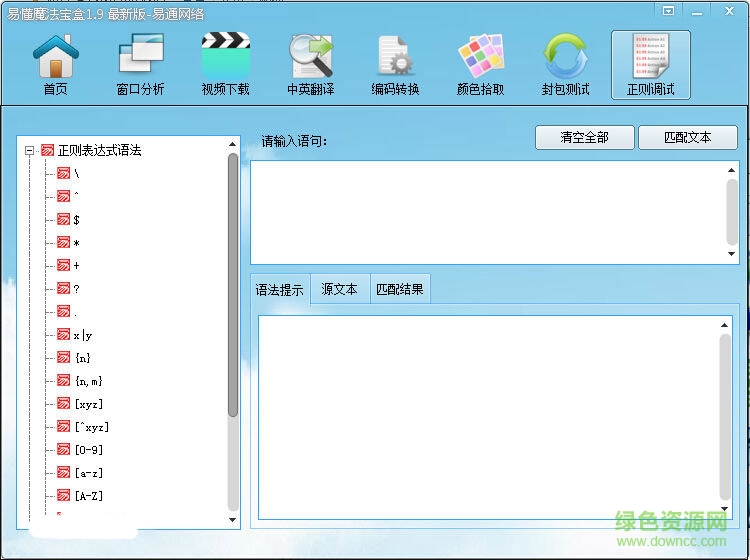The width and height of the screenshot is (750, 560).
Task: Click the syntax tree scroll down arrow
Action: (232, 520)
